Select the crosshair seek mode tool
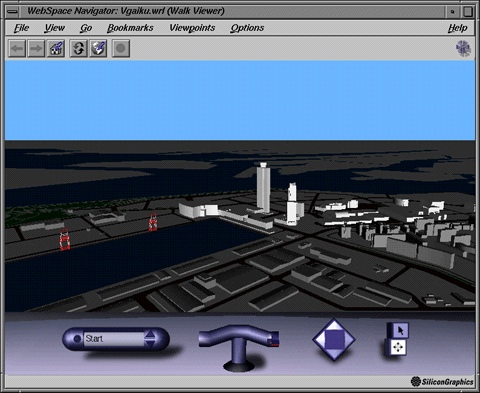The width and height of the screenshot is (480, 393). point(398,347)
